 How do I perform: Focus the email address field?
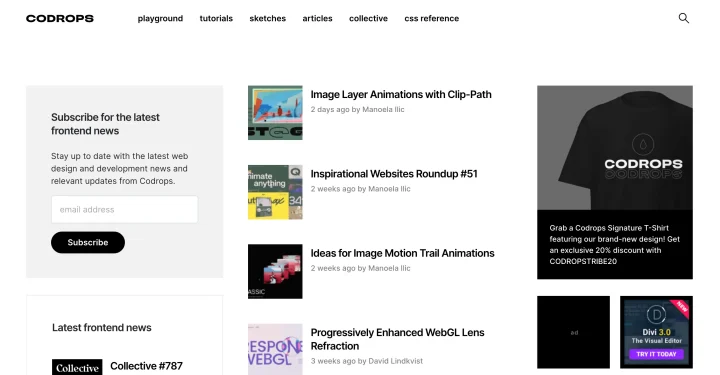124,209
